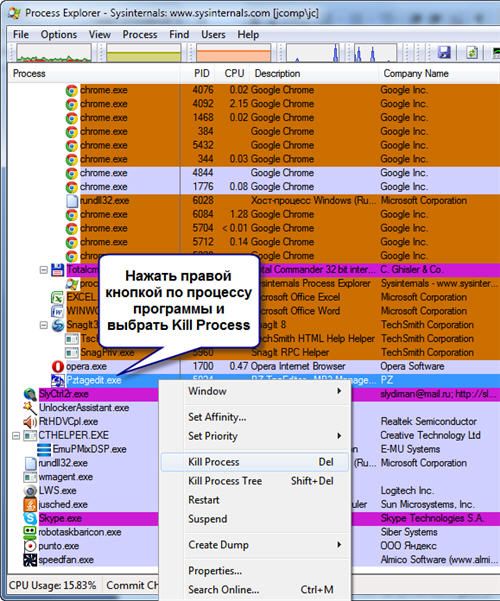Image resolution: width=500 pixels, height=601 pixels.
Task: Click the Skype.exe process icon
Action: click(30, 518)
